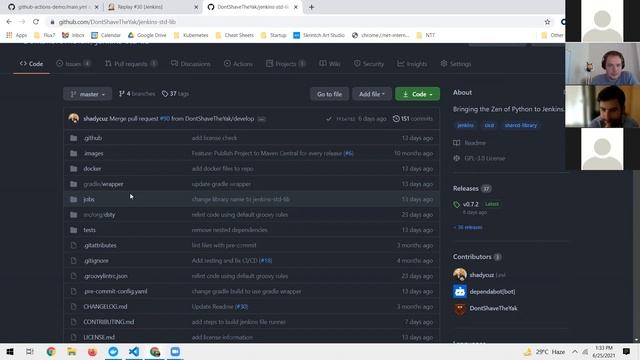Open the .pre-commit-config.yaml file
This screenshot has height=360, width=640.
116,291
